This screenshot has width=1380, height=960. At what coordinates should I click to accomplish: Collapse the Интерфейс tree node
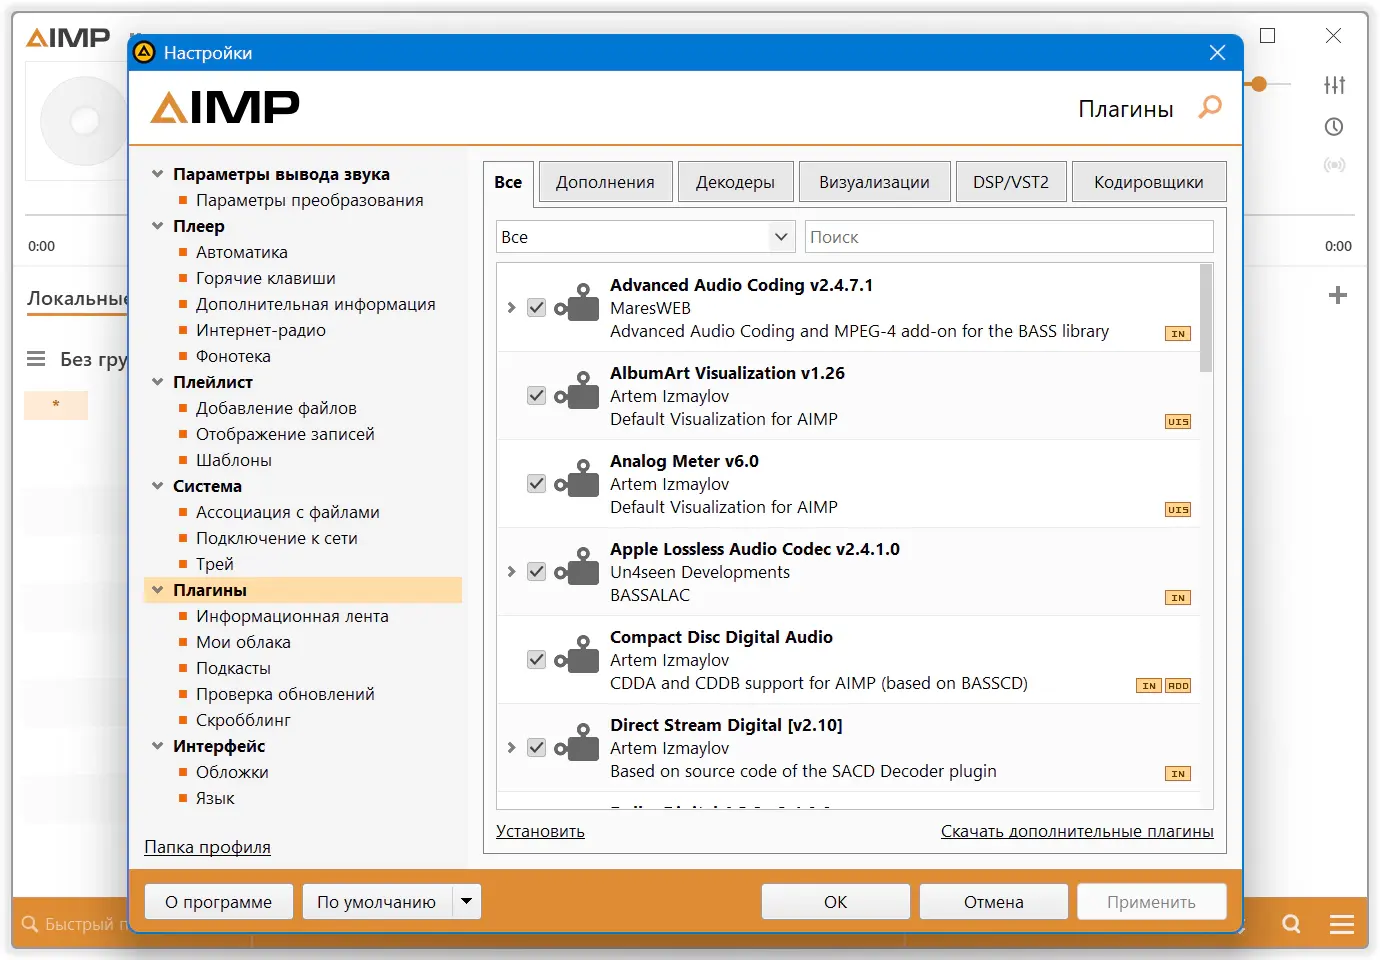(157, 746)
